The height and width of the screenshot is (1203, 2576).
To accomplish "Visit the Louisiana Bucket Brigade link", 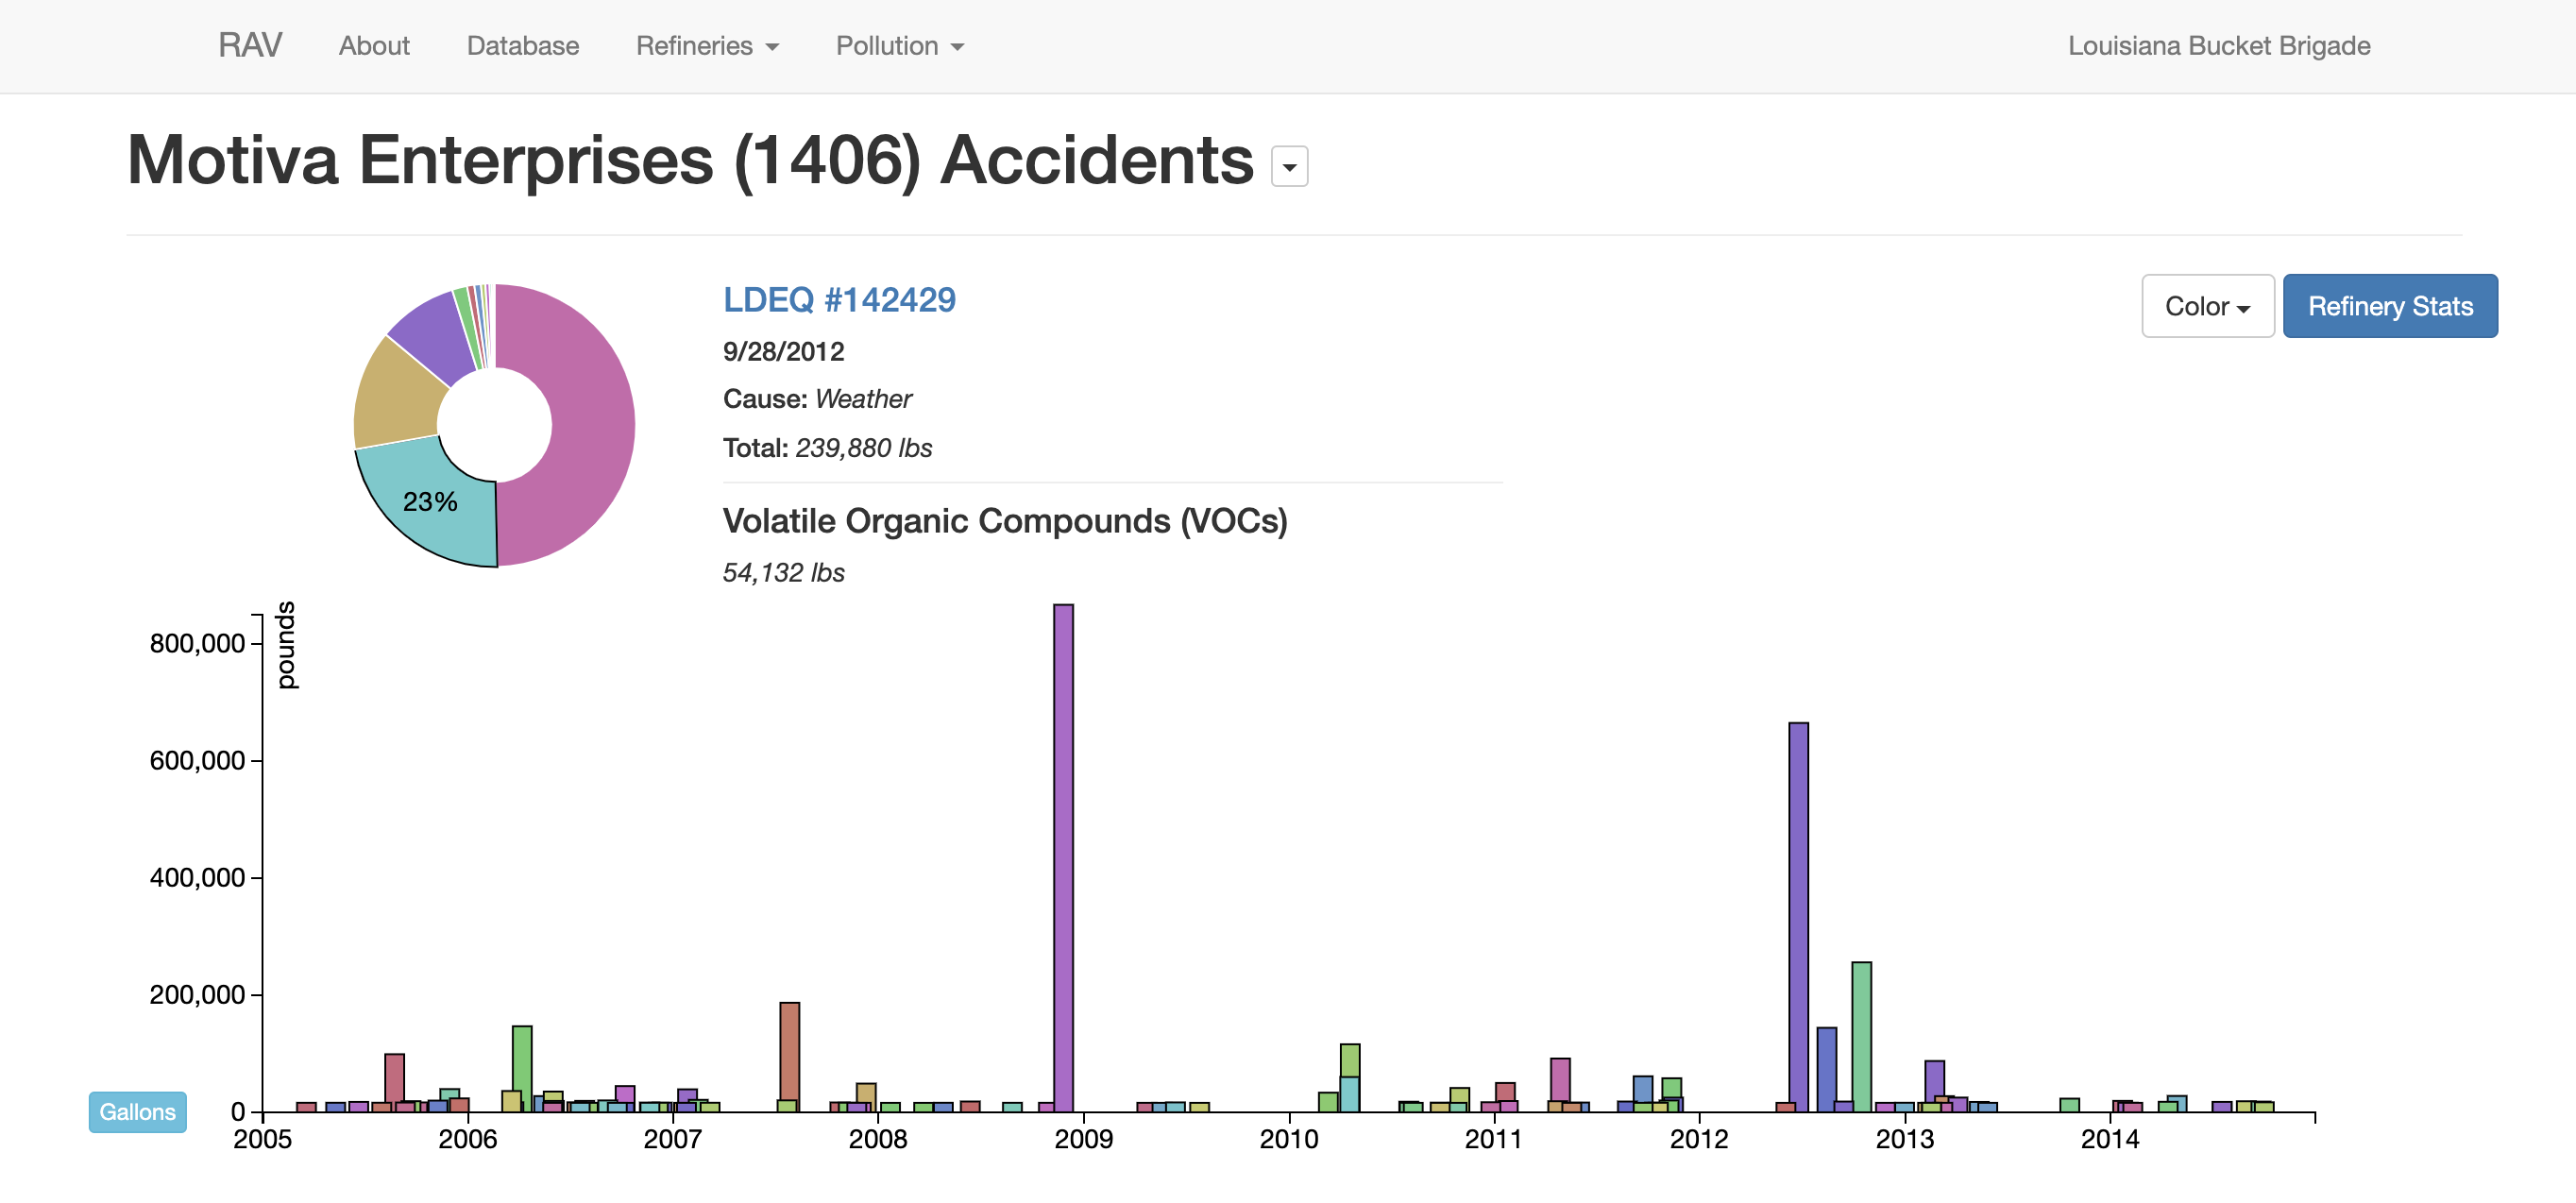I will (2219, 46).
